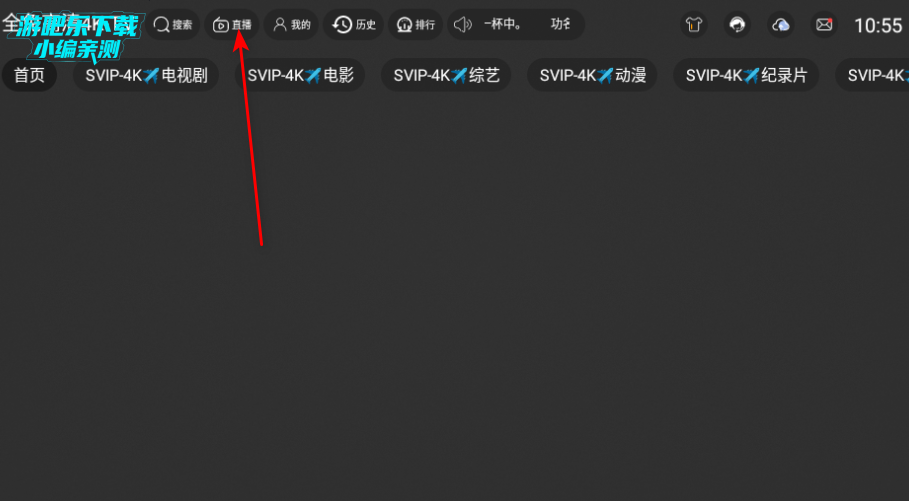Open the T-shirt theme skin icon

pyautogui.click(x=693, y=25)
